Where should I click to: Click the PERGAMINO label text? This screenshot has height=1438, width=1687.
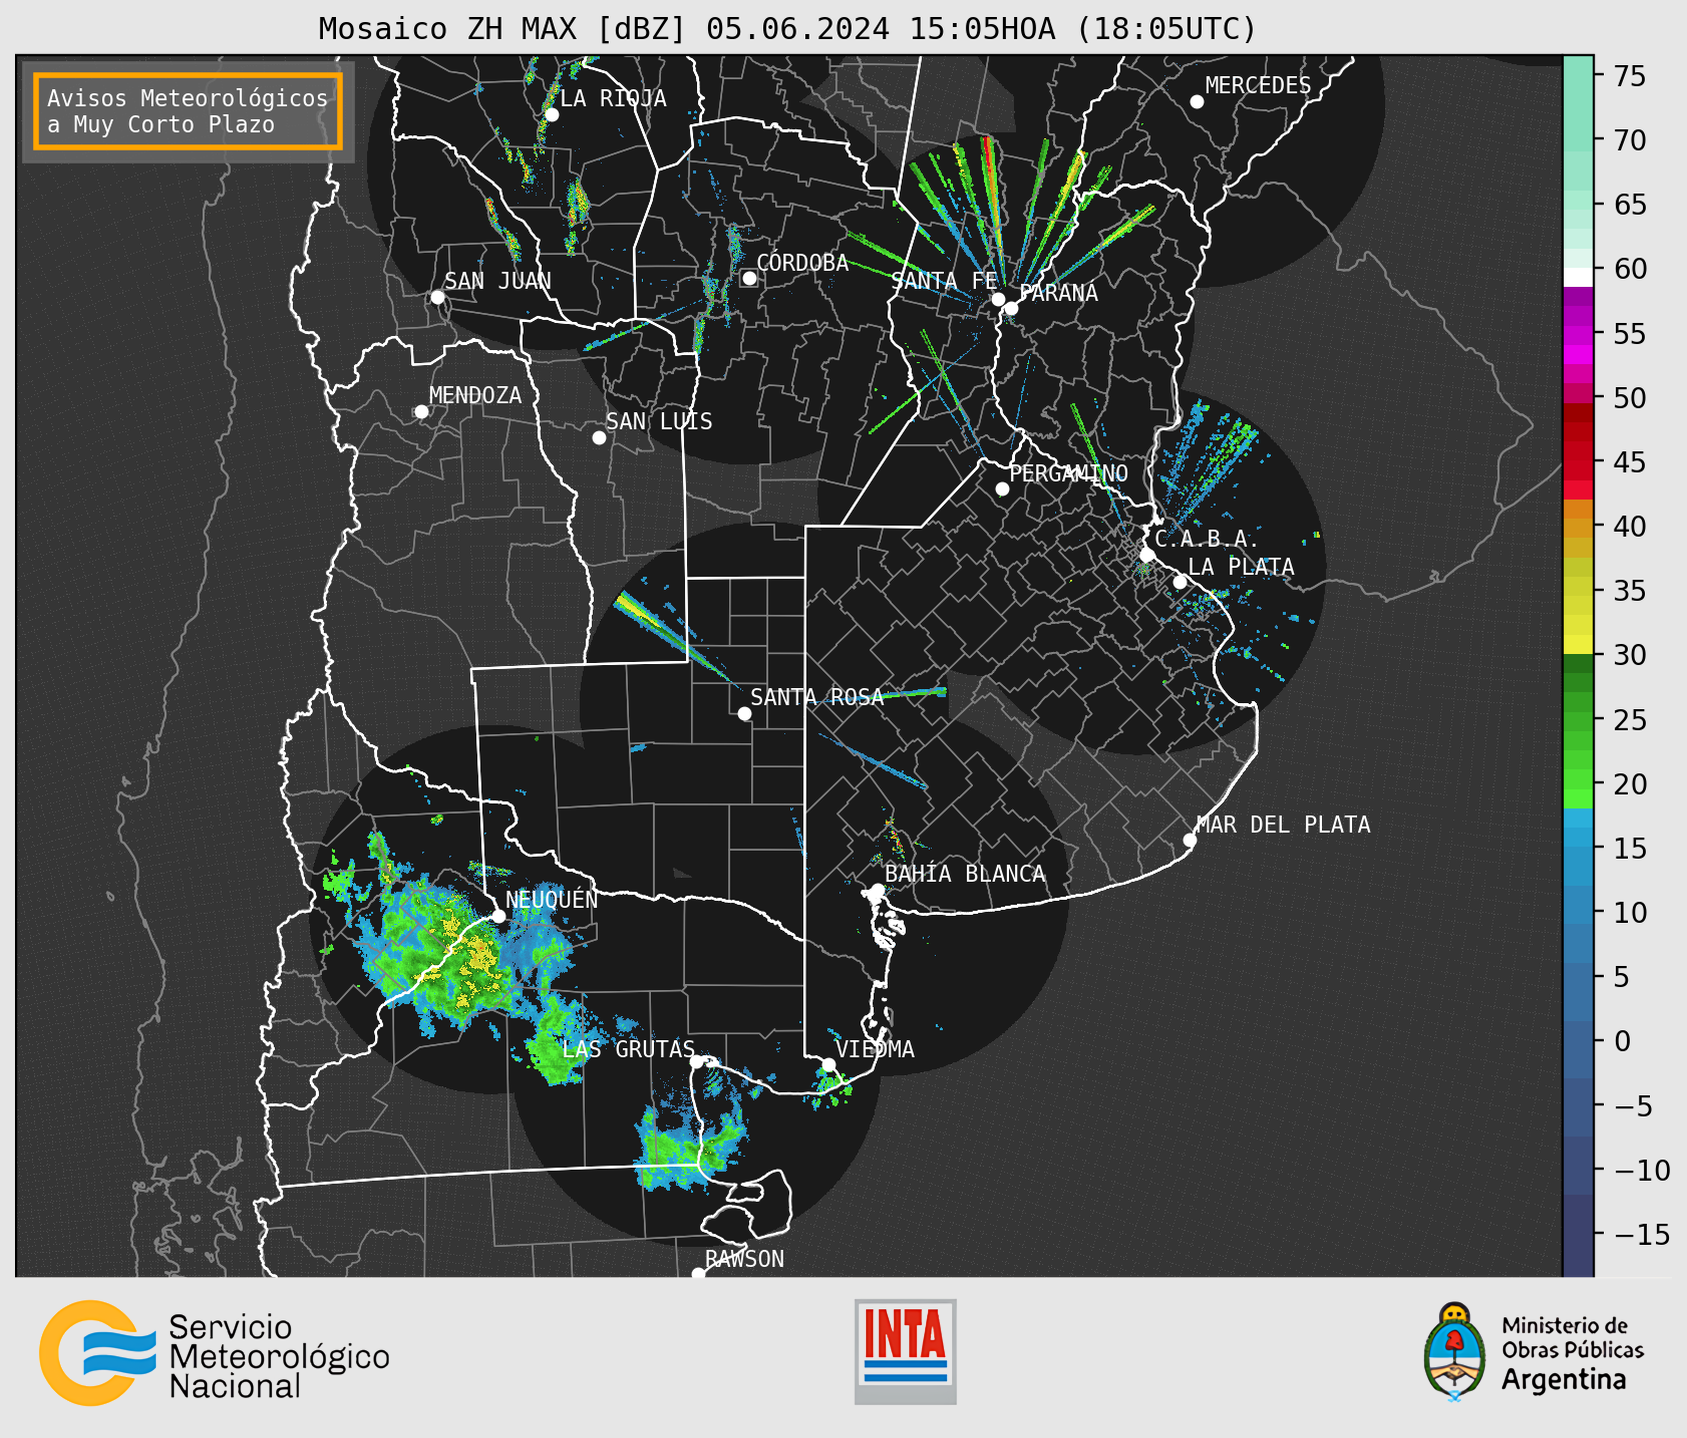(x=1069, y=473)
